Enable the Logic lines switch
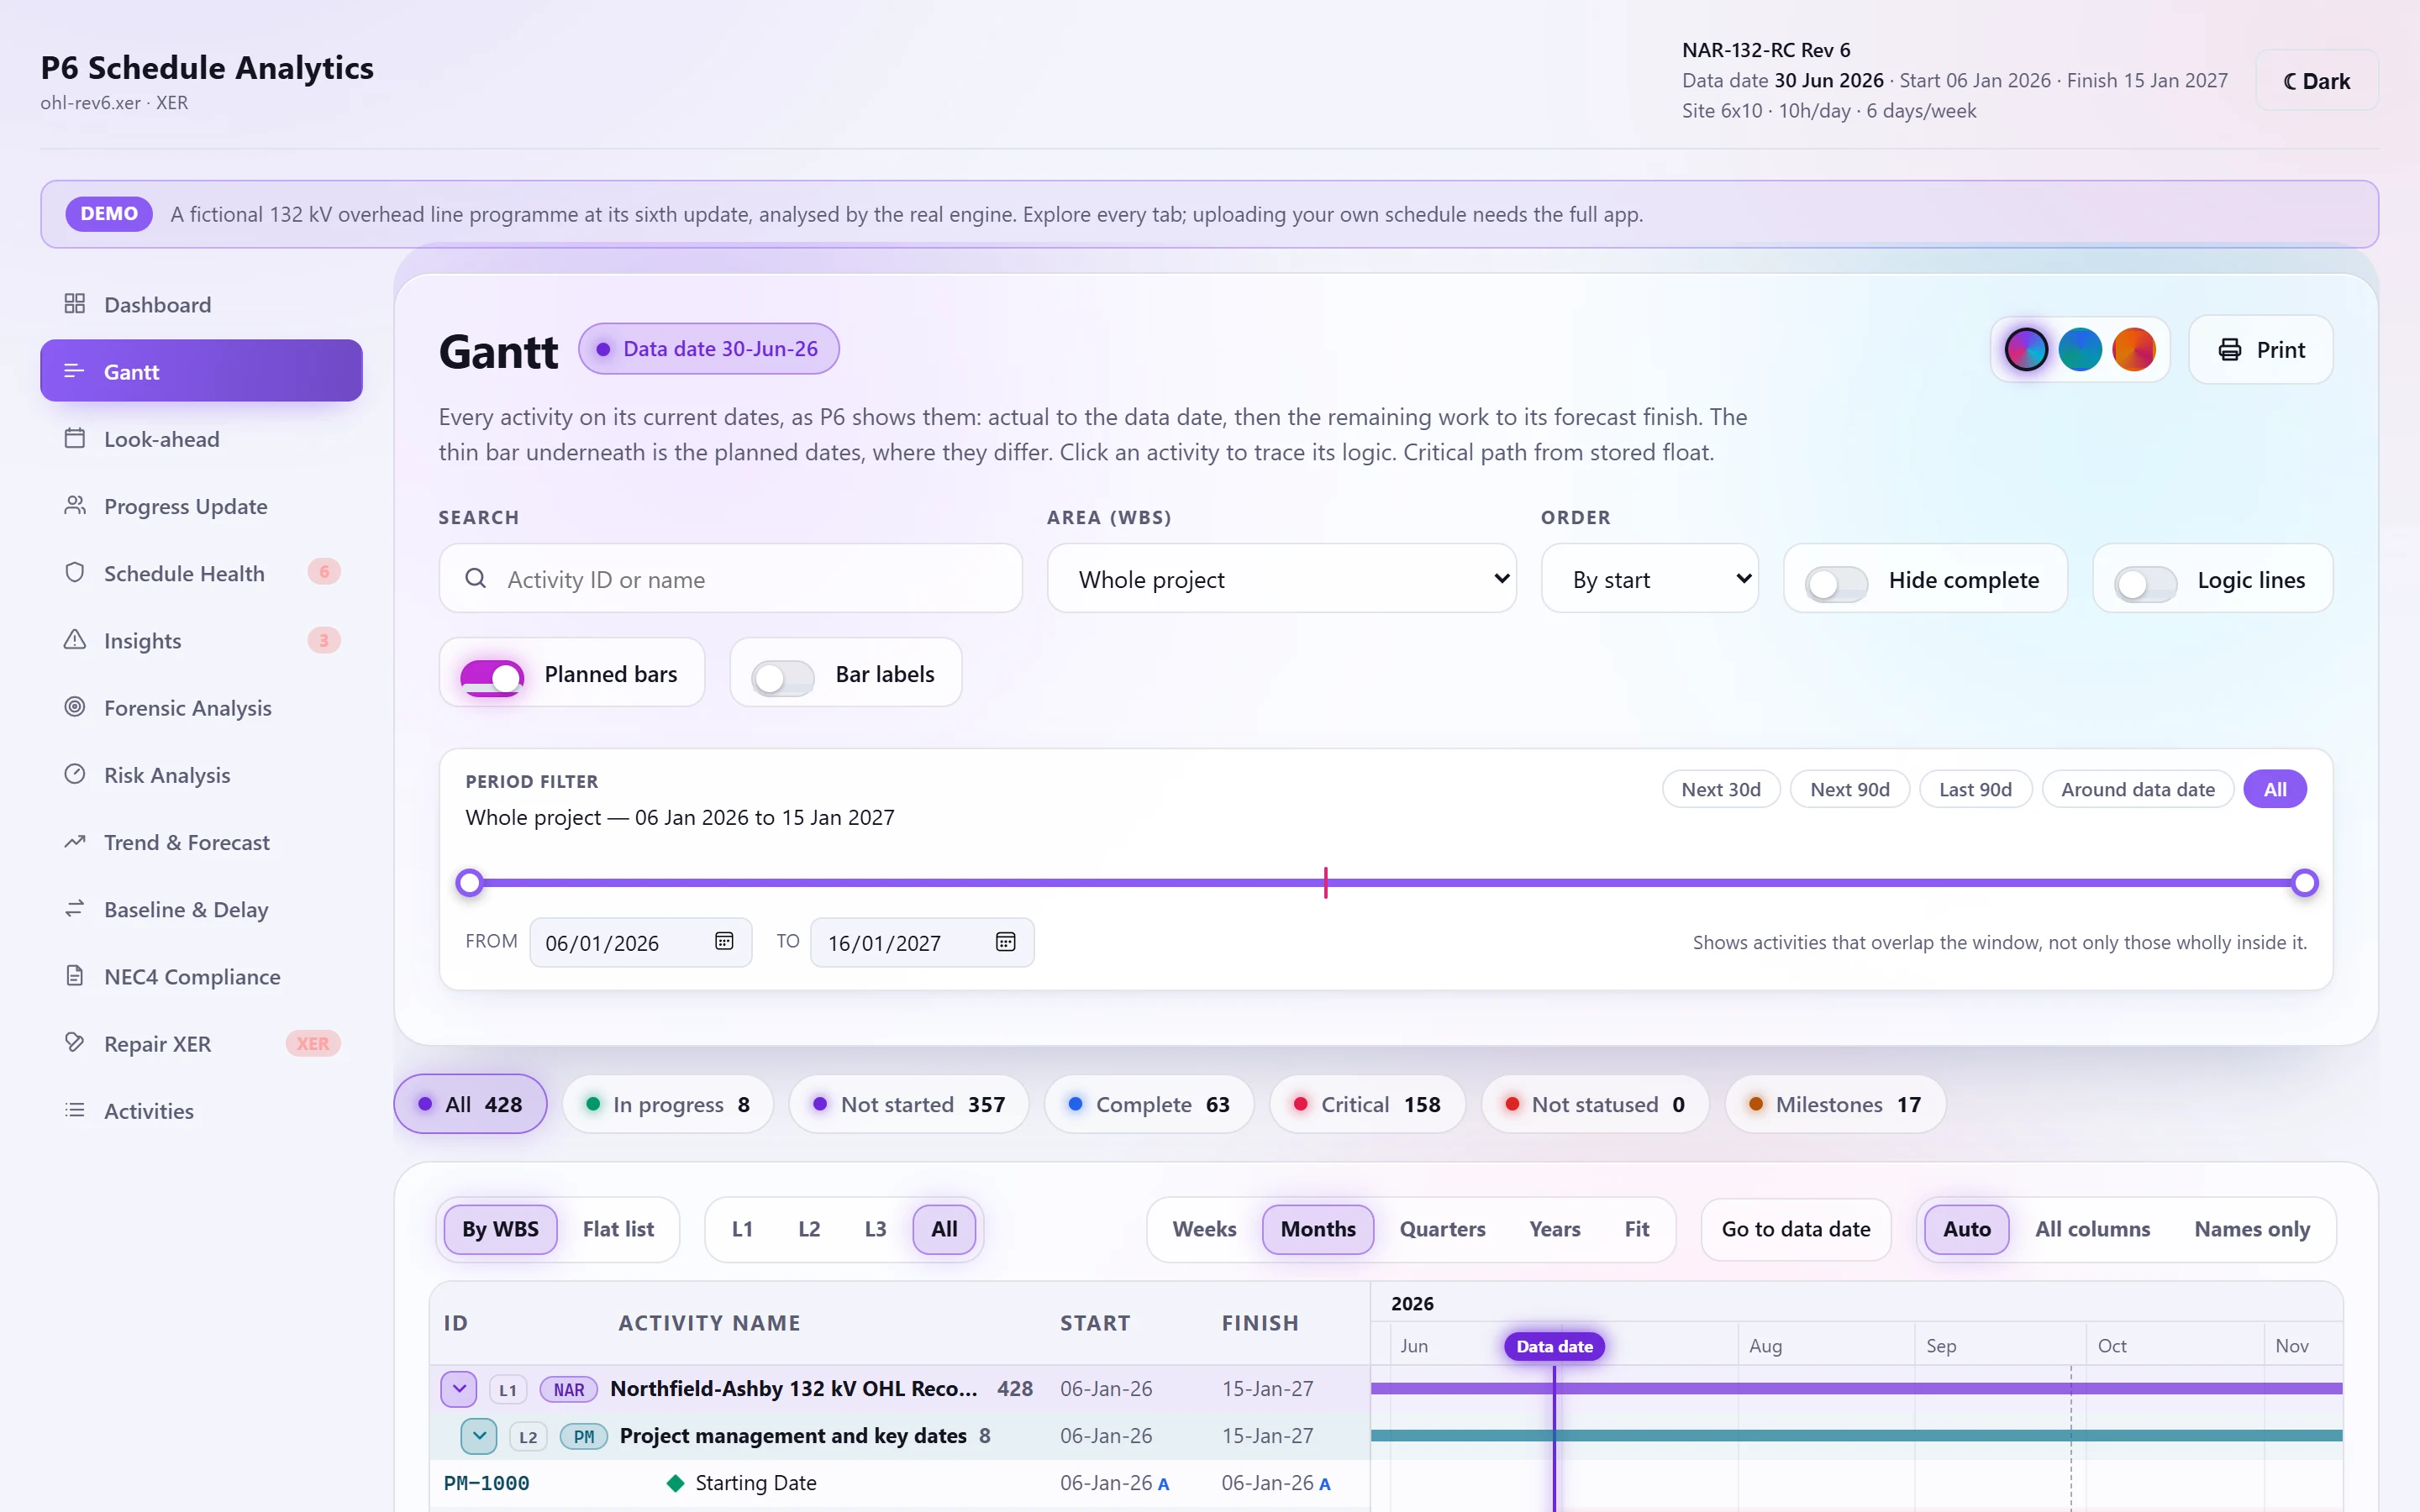This screenshot has height=1512, width=2420. point(2145,582)
